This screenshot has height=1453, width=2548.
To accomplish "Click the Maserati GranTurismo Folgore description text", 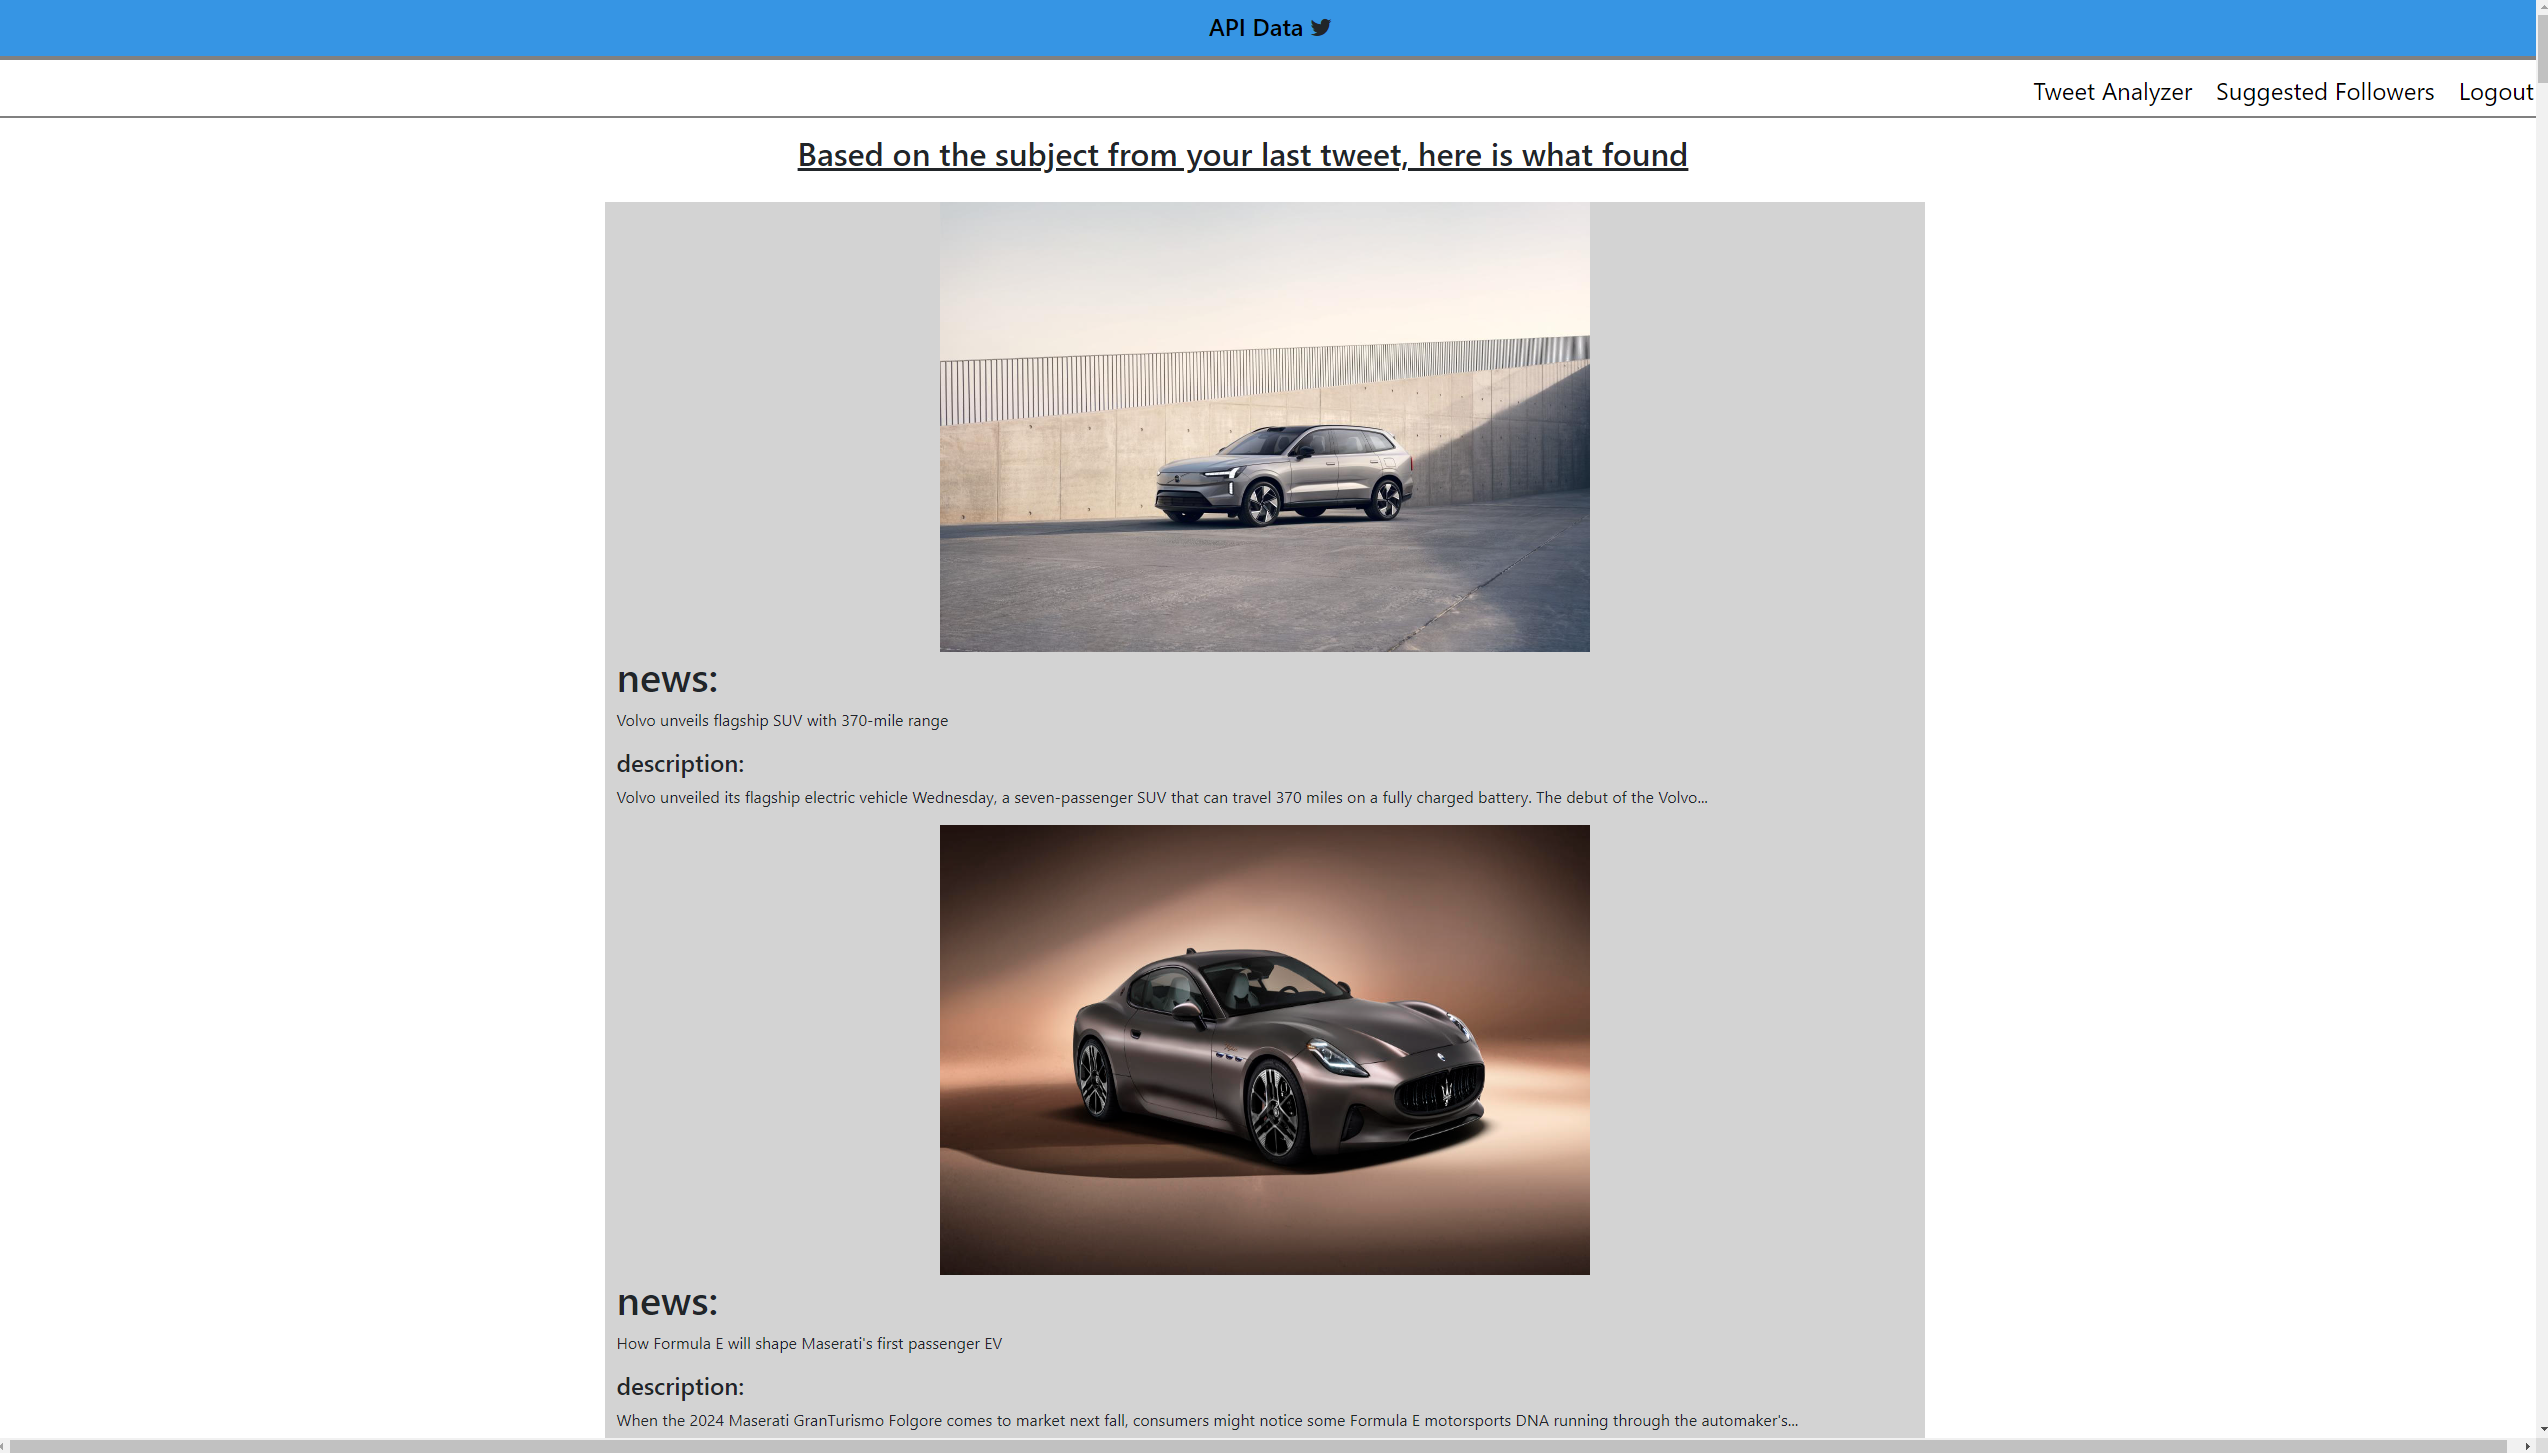I will click(x=1206, y=1420).
